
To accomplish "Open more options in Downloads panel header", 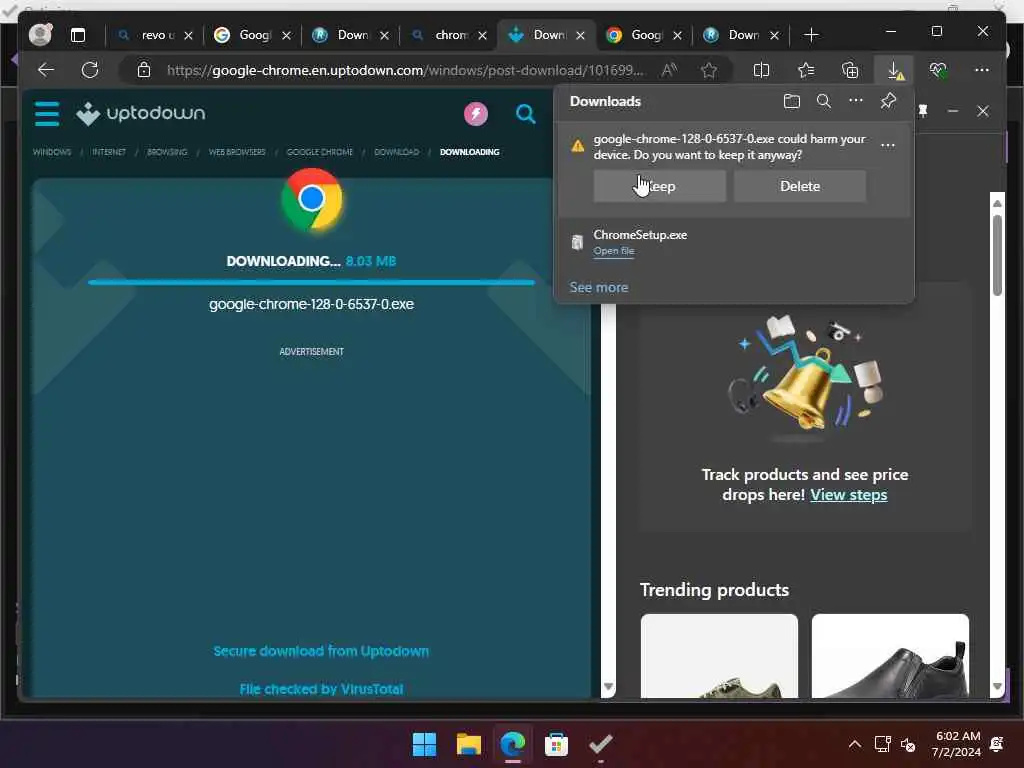I will pyautogui.click(x=856, y=101).
